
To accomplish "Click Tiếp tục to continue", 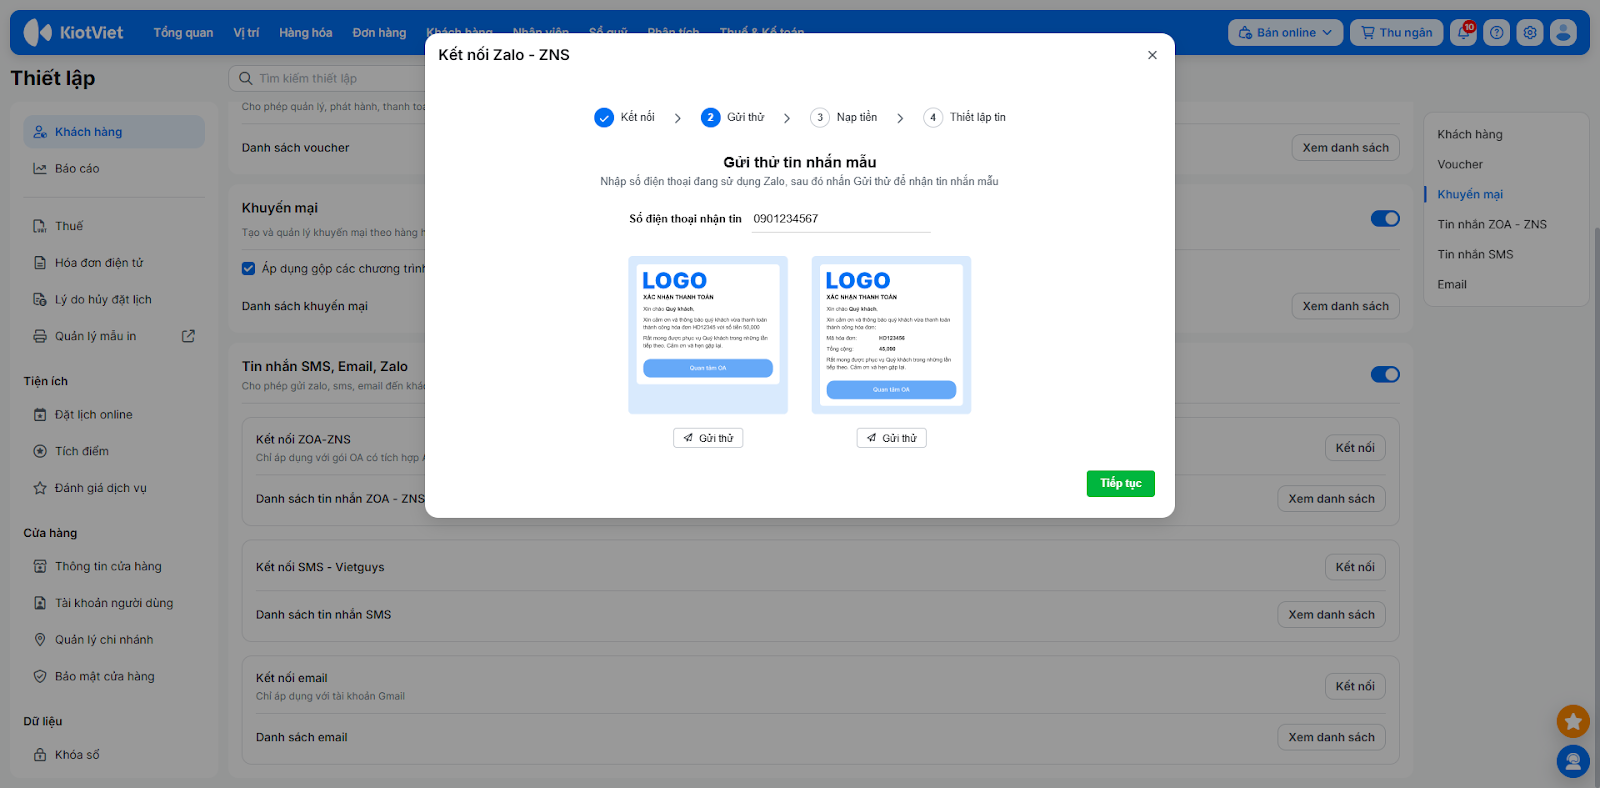I will point(1121,484).
